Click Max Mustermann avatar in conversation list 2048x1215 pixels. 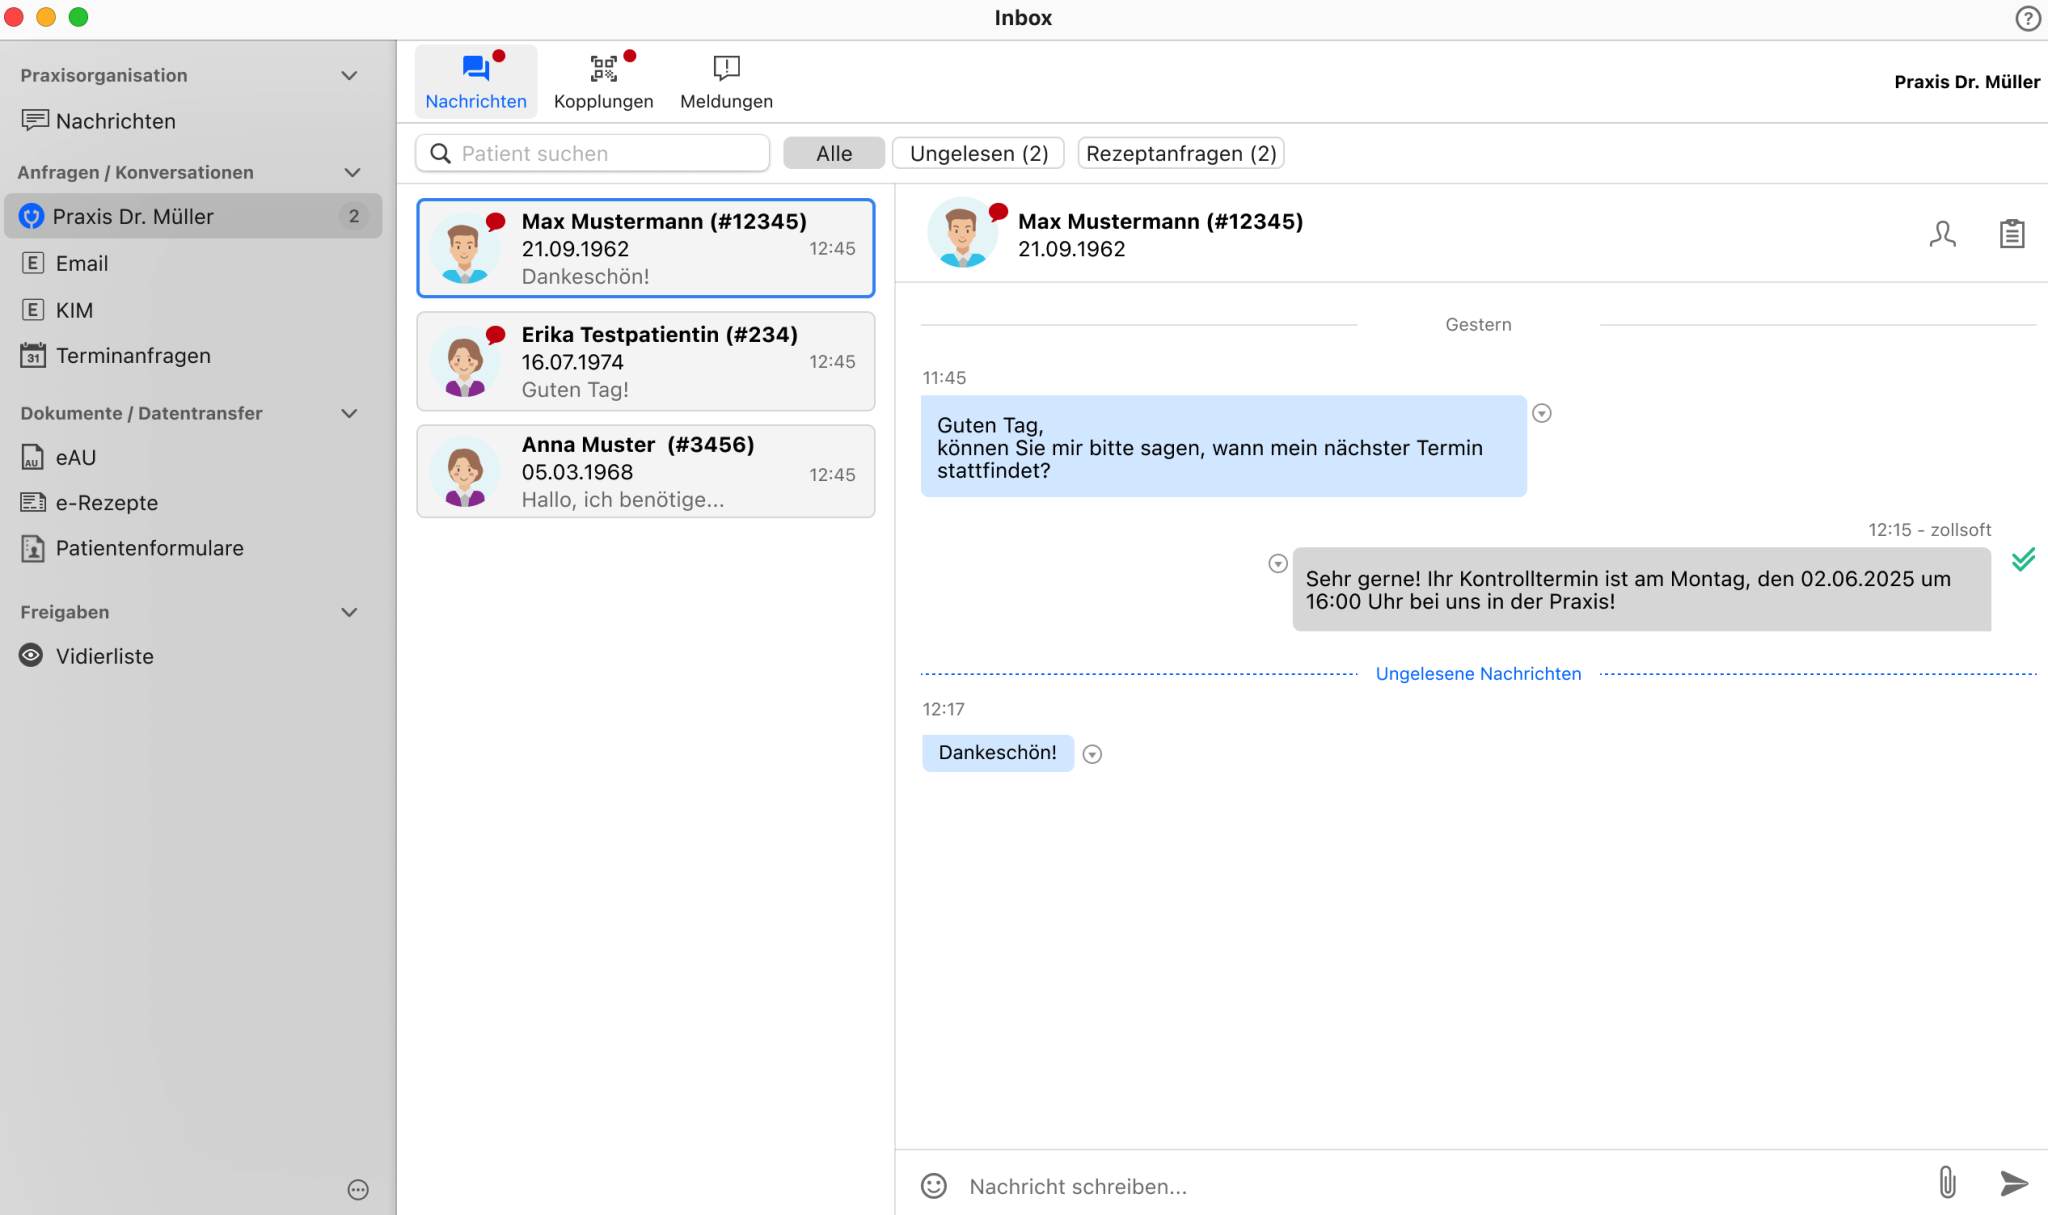[464, 249]
